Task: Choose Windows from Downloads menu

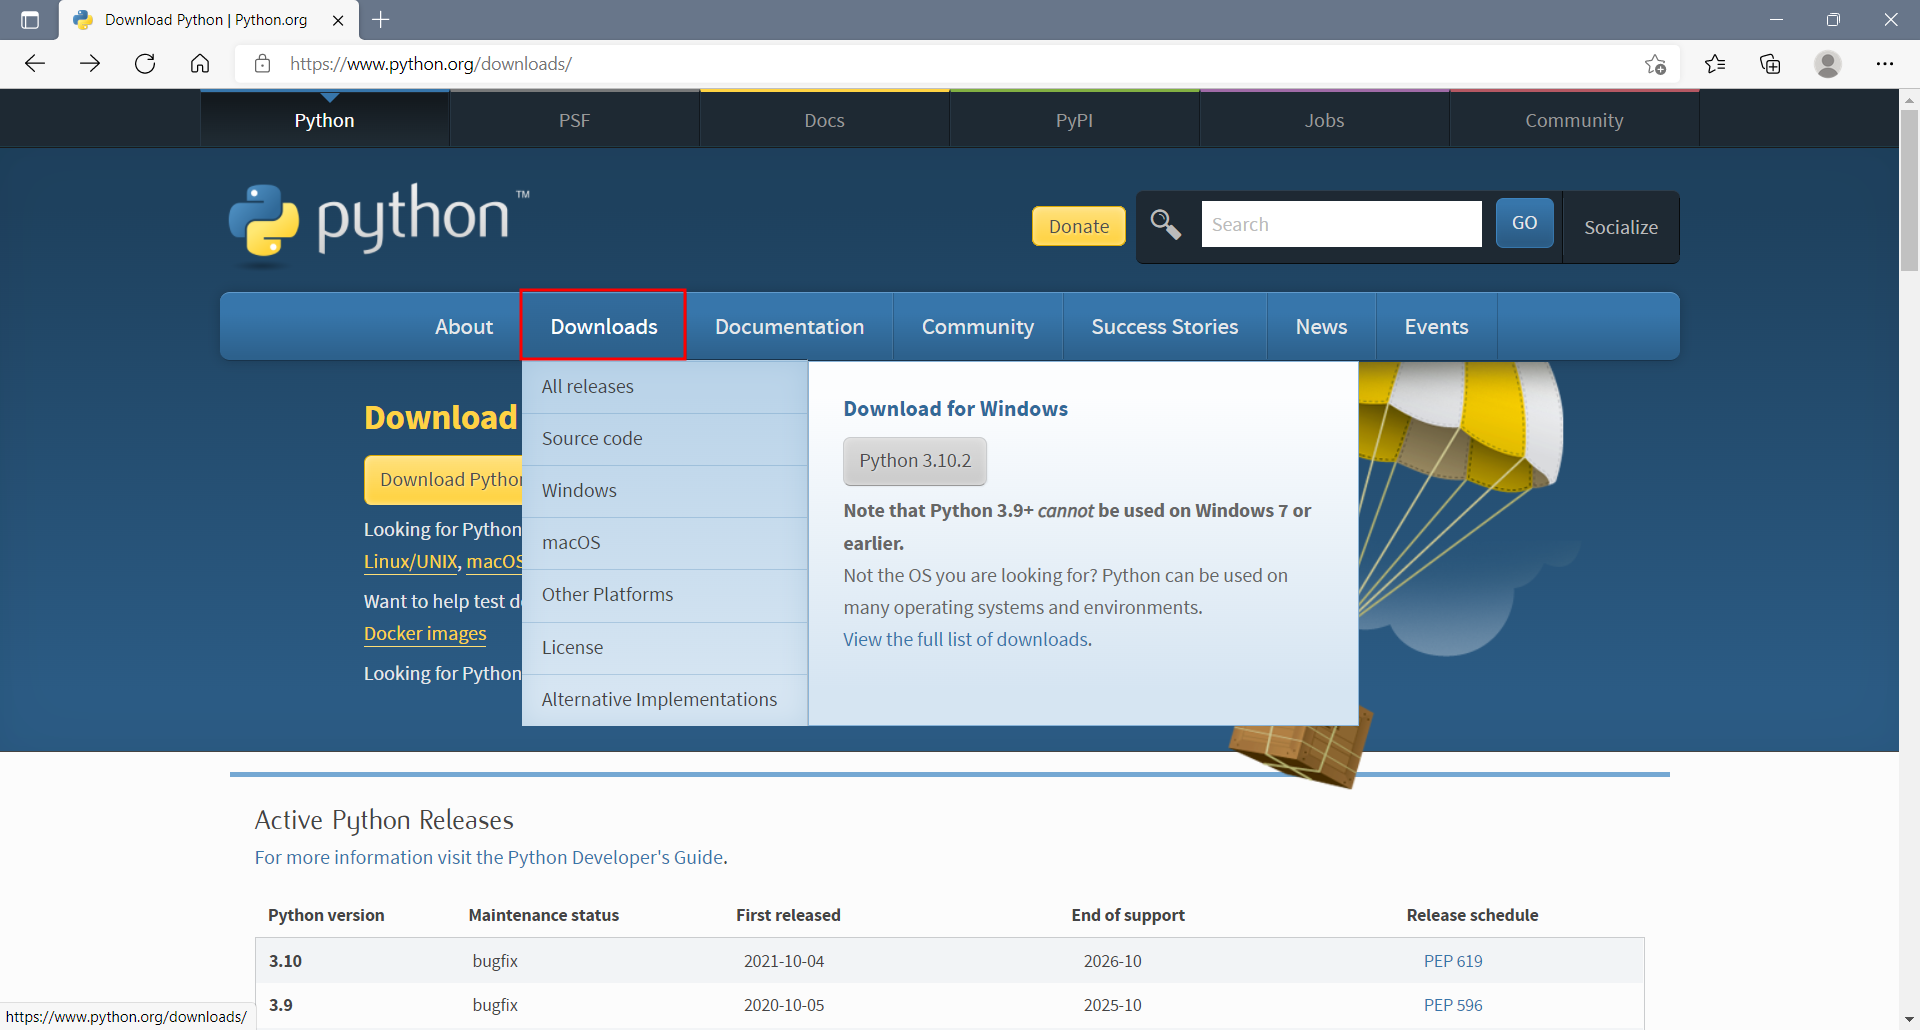Action: pos(665,491)
